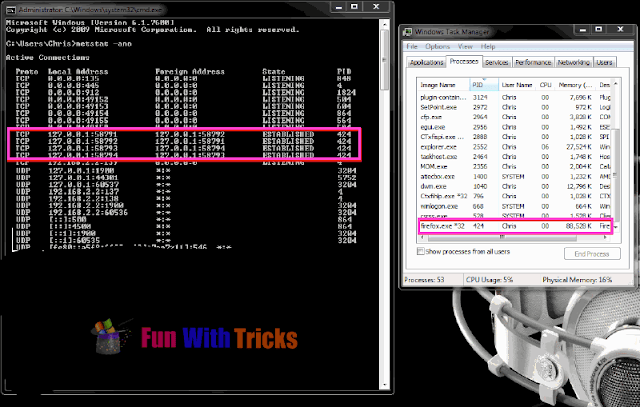Sort processes by Image Name column
This screenshot has height=407, width=640.
[443, 85]
